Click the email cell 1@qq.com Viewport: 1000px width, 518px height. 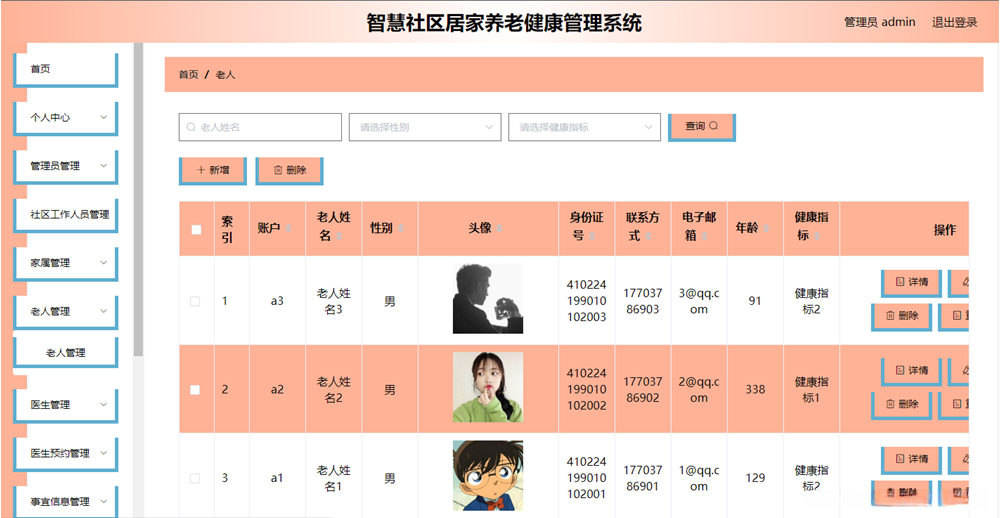click(699, 478)
